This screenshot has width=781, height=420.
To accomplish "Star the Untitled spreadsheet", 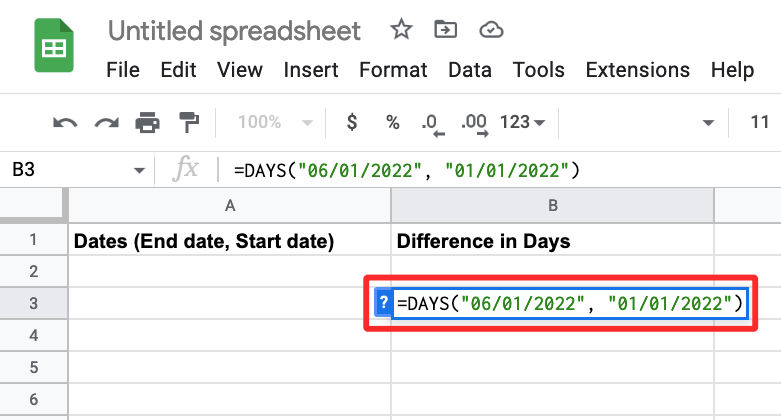I will 401,30.
